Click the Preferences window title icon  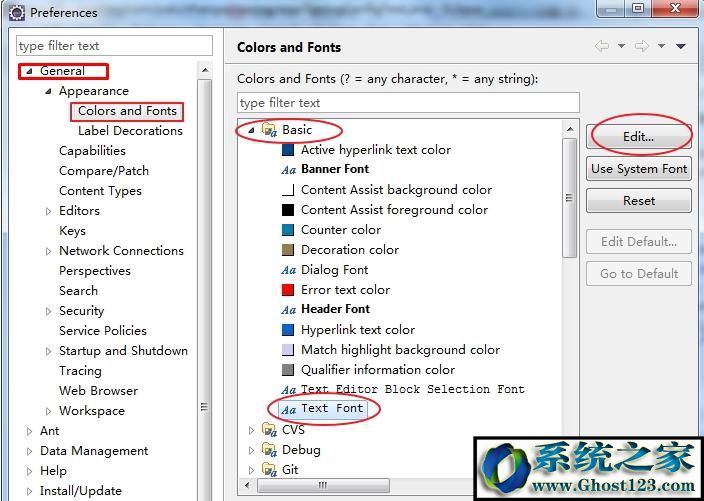17,13
